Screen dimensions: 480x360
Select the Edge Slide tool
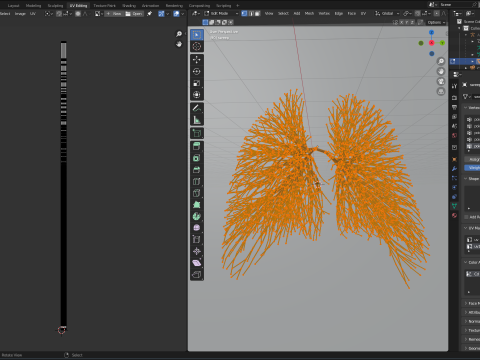pos(197,239)
